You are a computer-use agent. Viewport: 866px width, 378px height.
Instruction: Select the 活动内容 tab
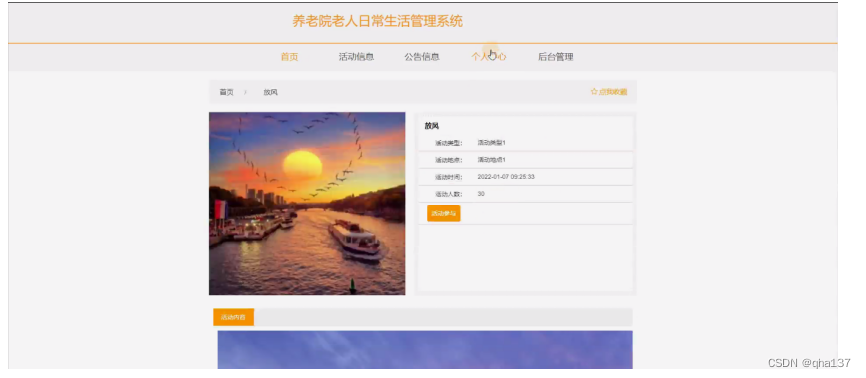pos(234,317)
